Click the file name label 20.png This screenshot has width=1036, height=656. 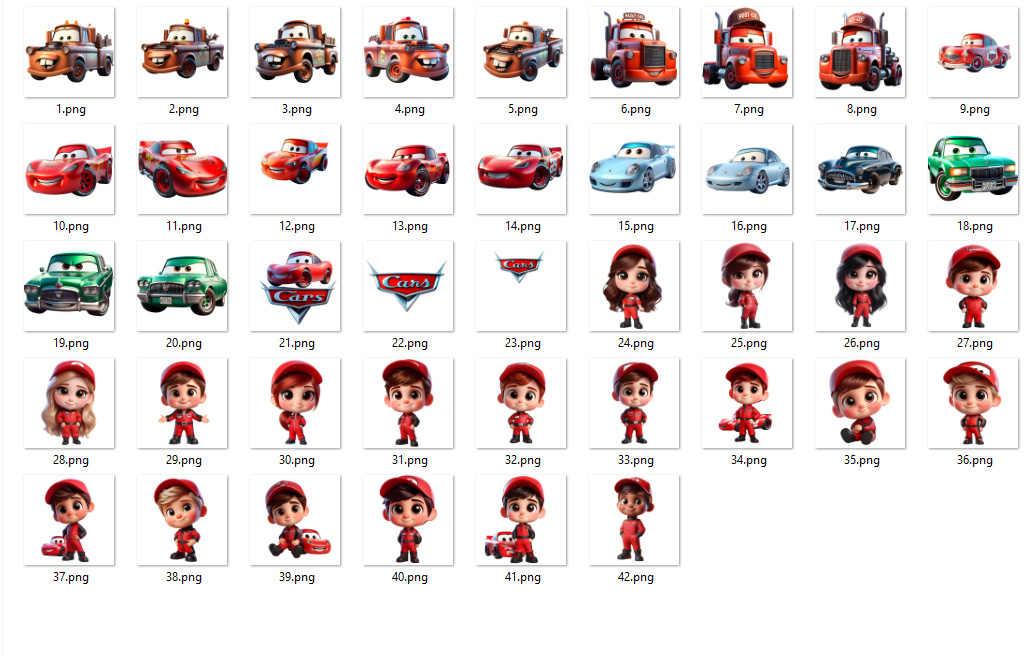click(184, 343)
